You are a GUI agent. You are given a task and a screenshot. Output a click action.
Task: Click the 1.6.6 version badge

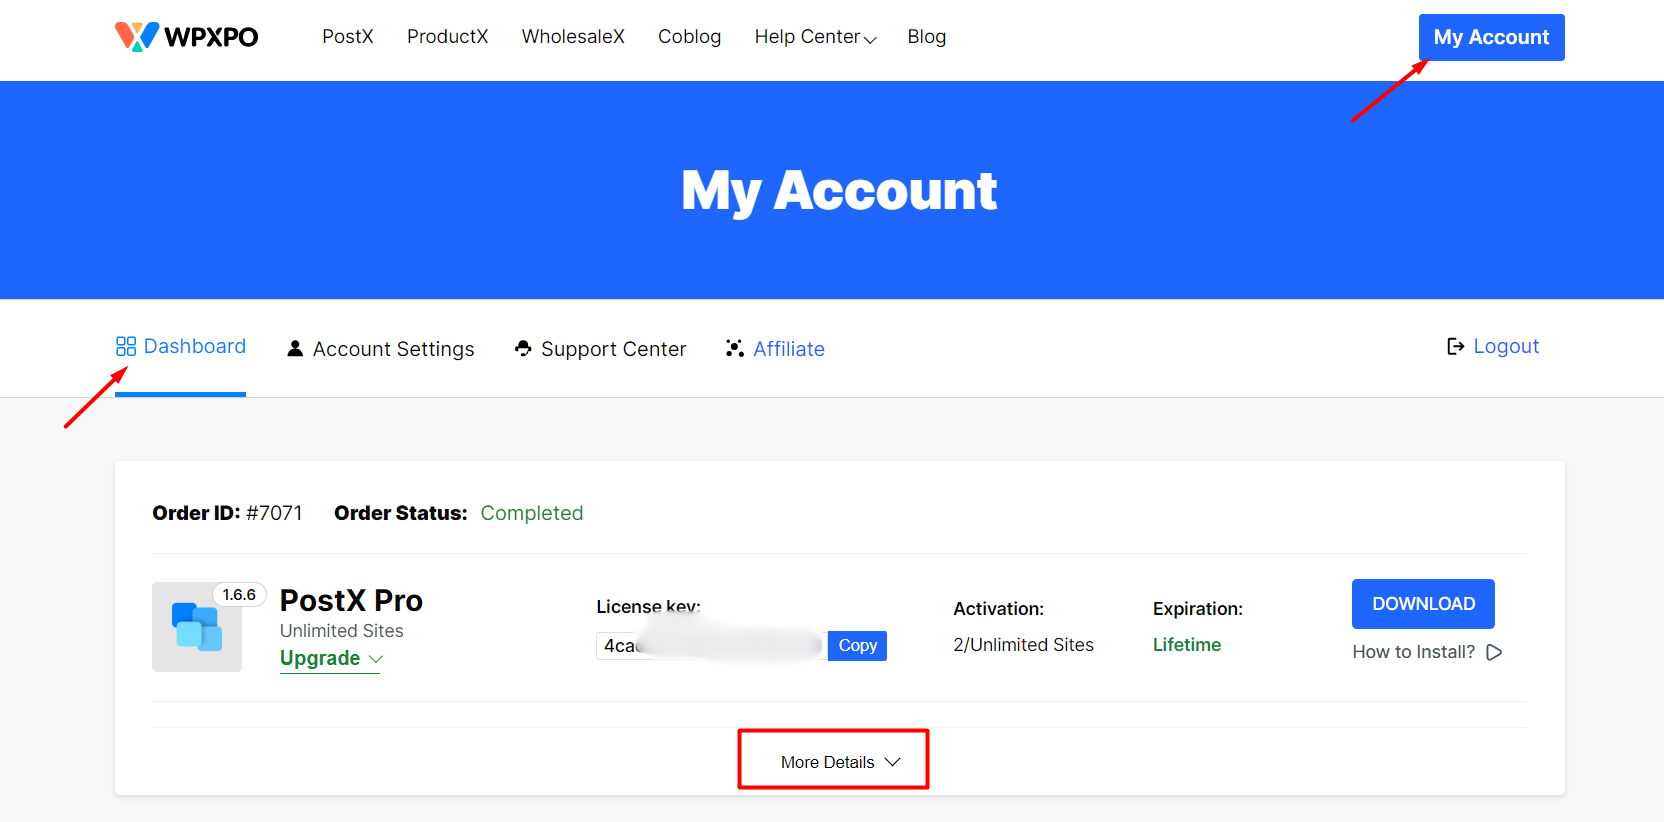click(x=239, y=594)
